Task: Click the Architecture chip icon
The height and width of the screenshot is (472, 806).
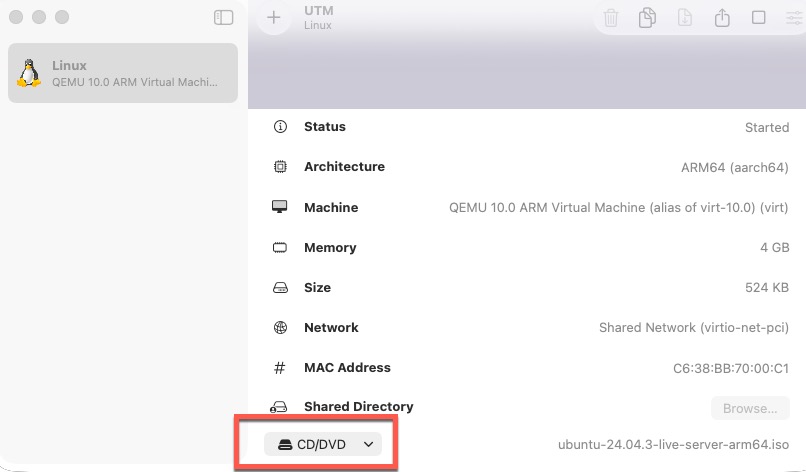Action: point(280,167)
